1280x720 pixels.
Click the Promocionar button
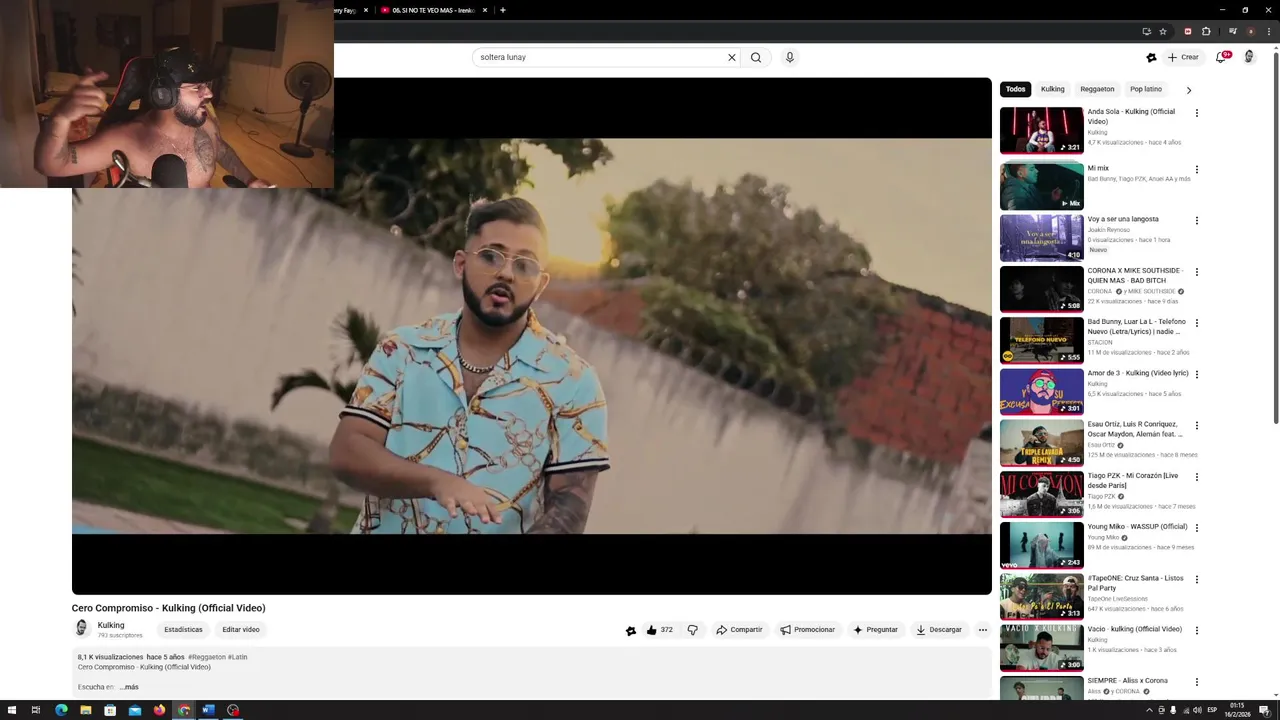click(x=808, y=630)
